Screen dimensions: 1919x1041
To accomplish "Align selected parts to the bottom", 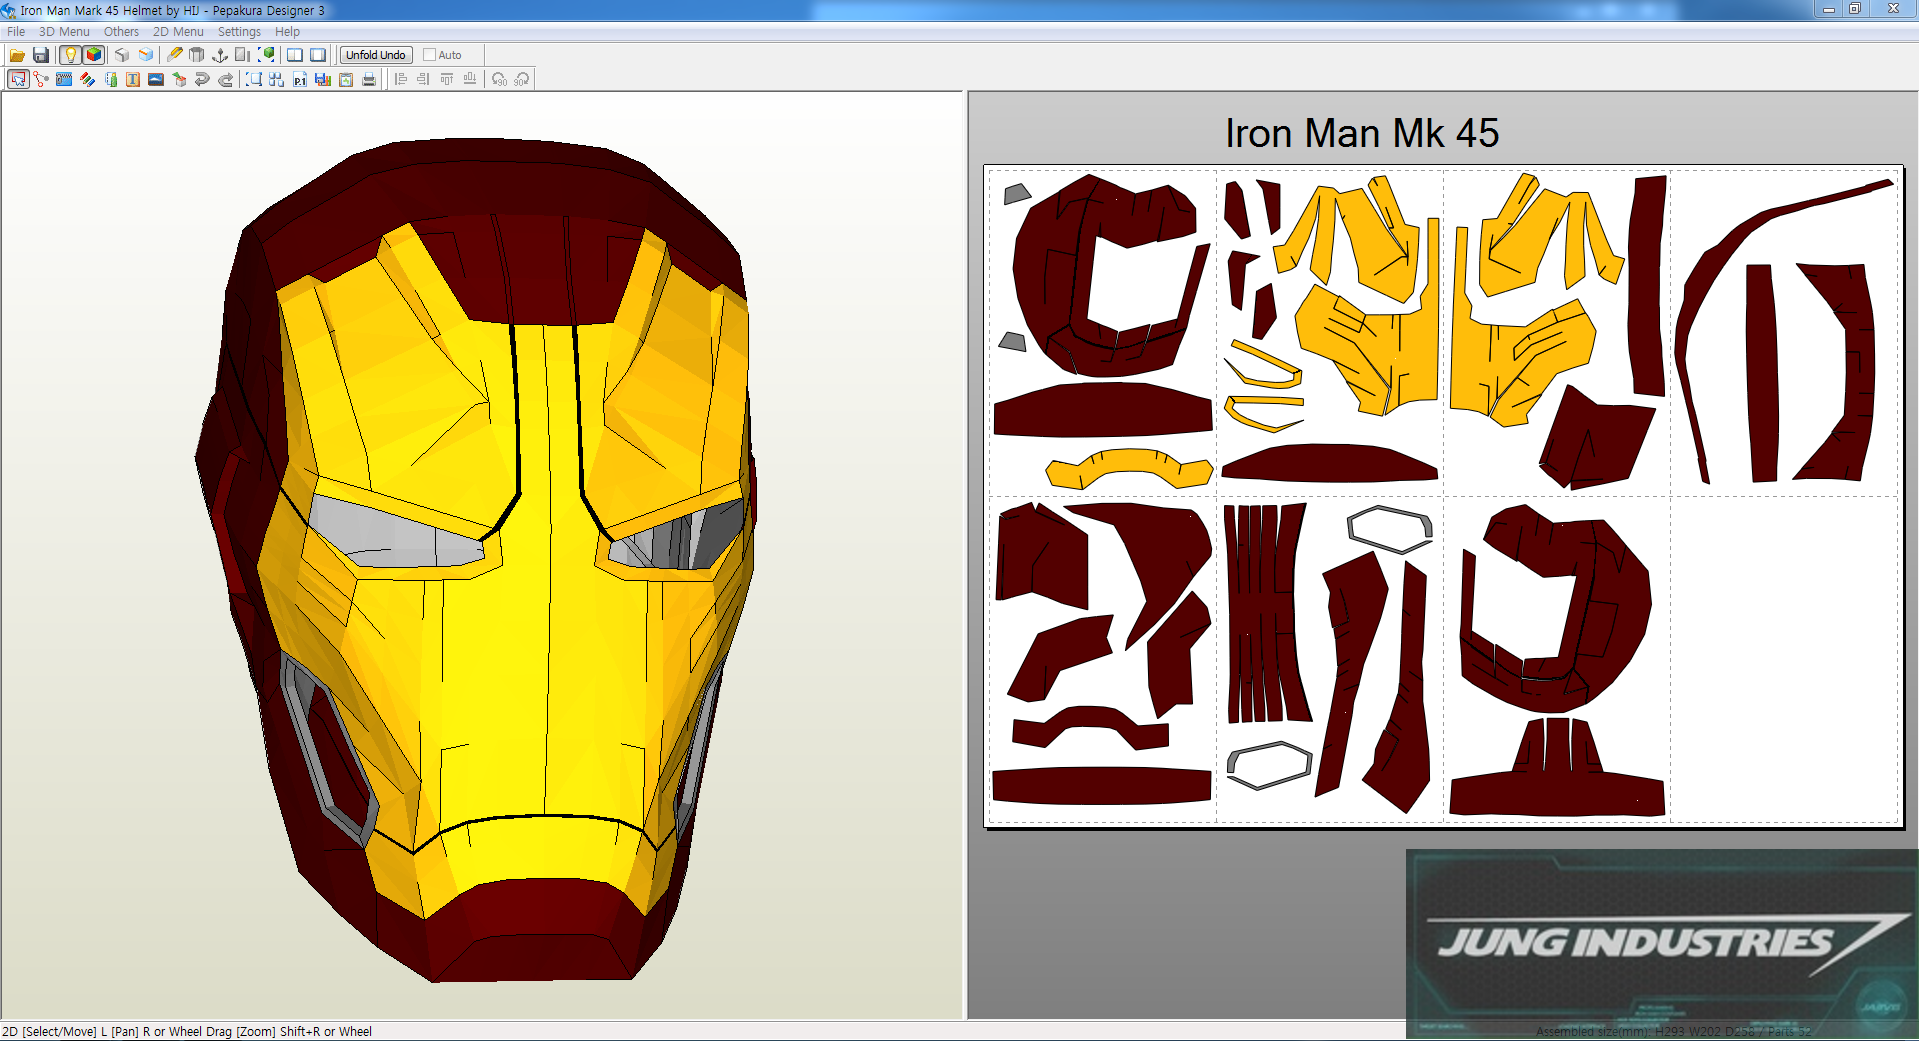I will 469,79.
